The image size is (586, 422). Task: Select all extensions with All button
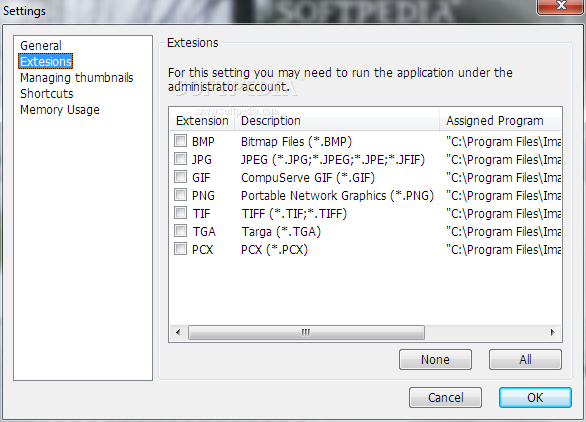(x=525, y=360)
